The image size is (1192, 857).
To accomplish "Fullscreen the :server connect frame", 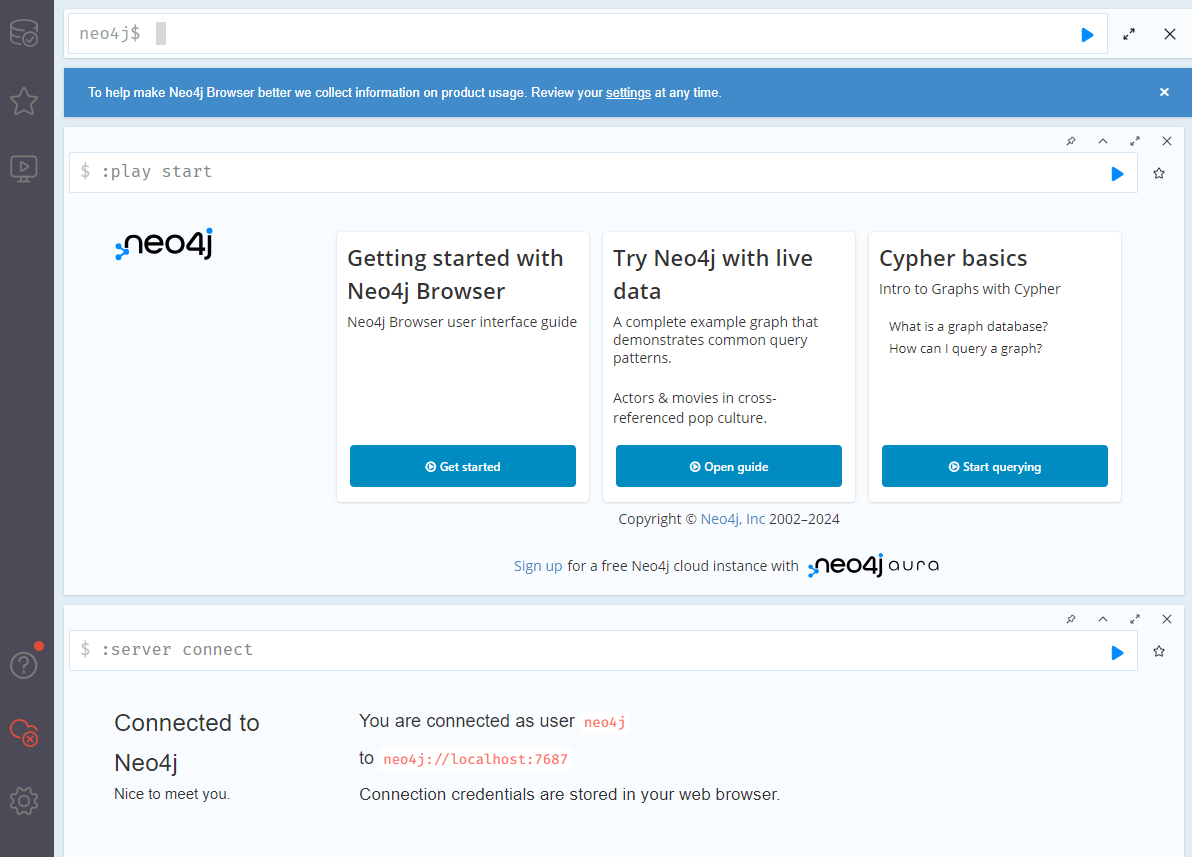I will (x=1135, y=619).
